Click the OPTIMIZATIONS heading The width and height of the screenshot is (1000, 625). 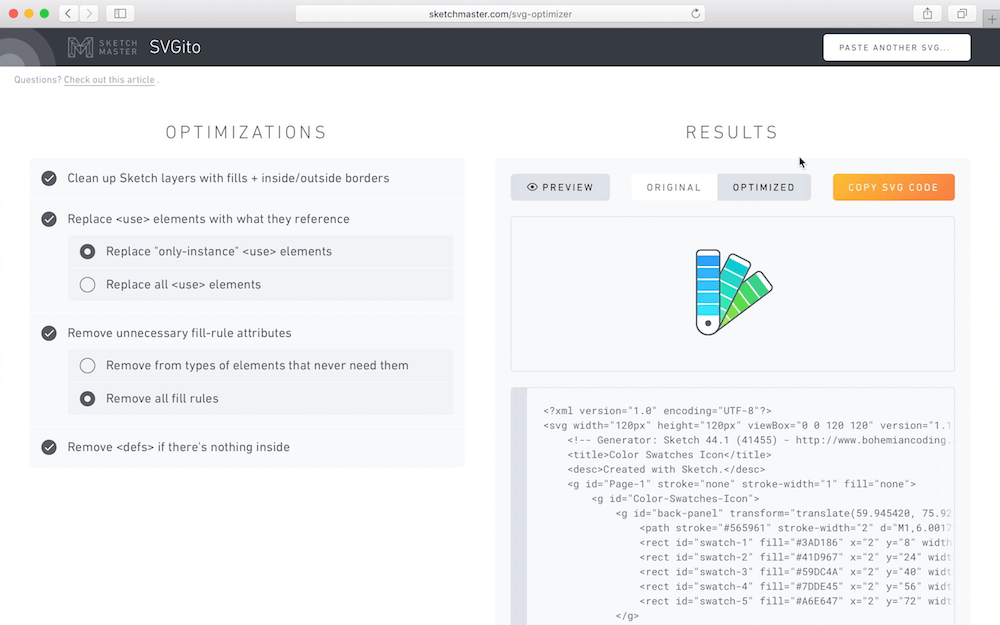(x=246, y=132)
